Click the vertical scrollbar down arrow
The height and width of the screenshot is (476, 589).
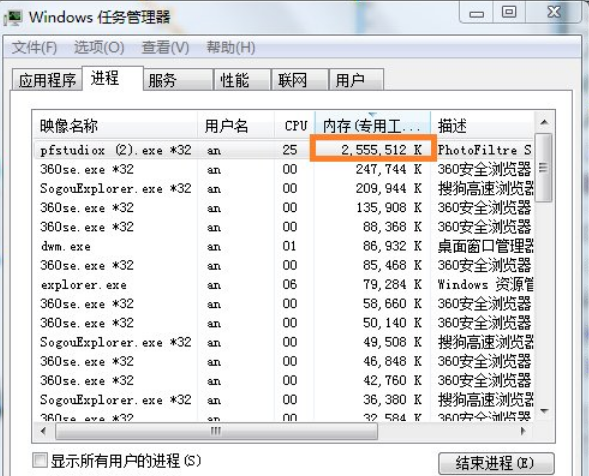[544, 411]
